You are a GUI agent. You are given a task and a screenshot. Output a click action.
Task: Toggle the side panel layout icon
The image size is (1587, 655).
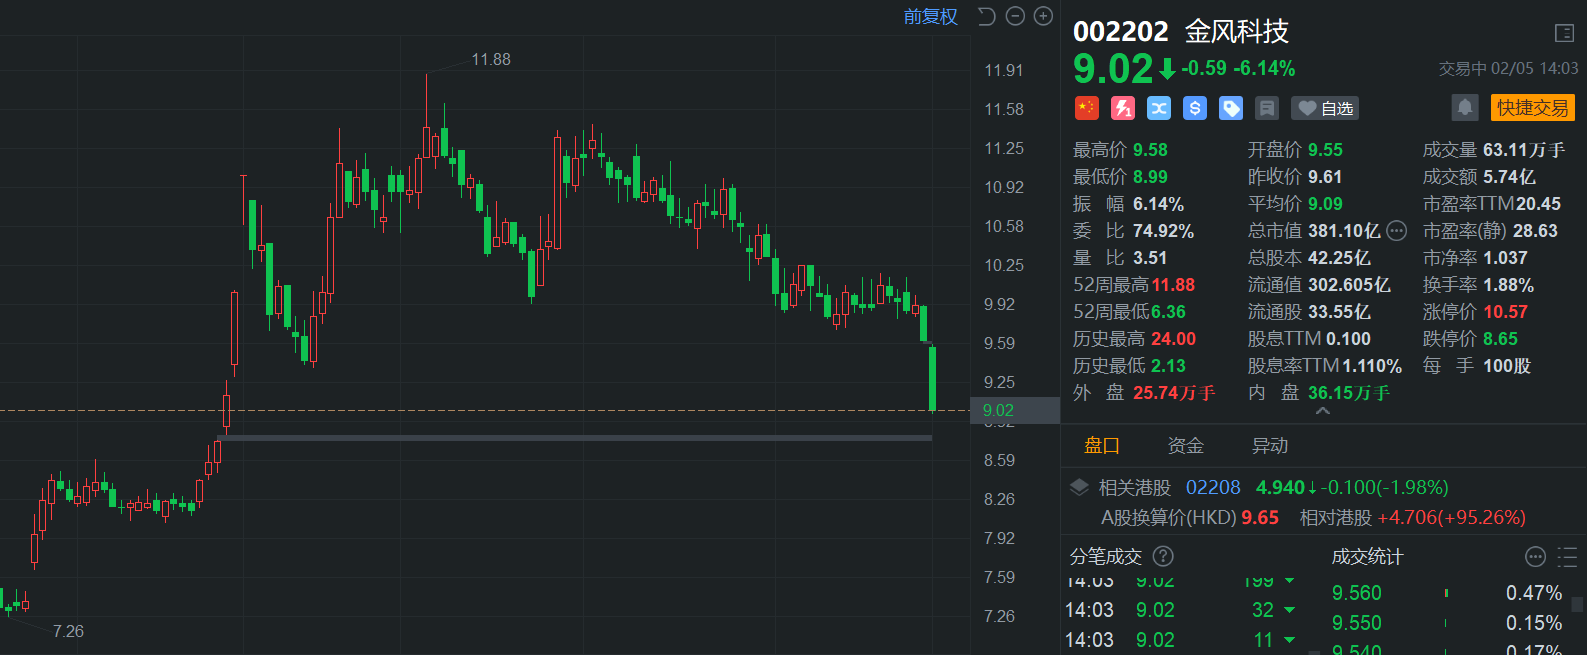[x=1565, y=33]
